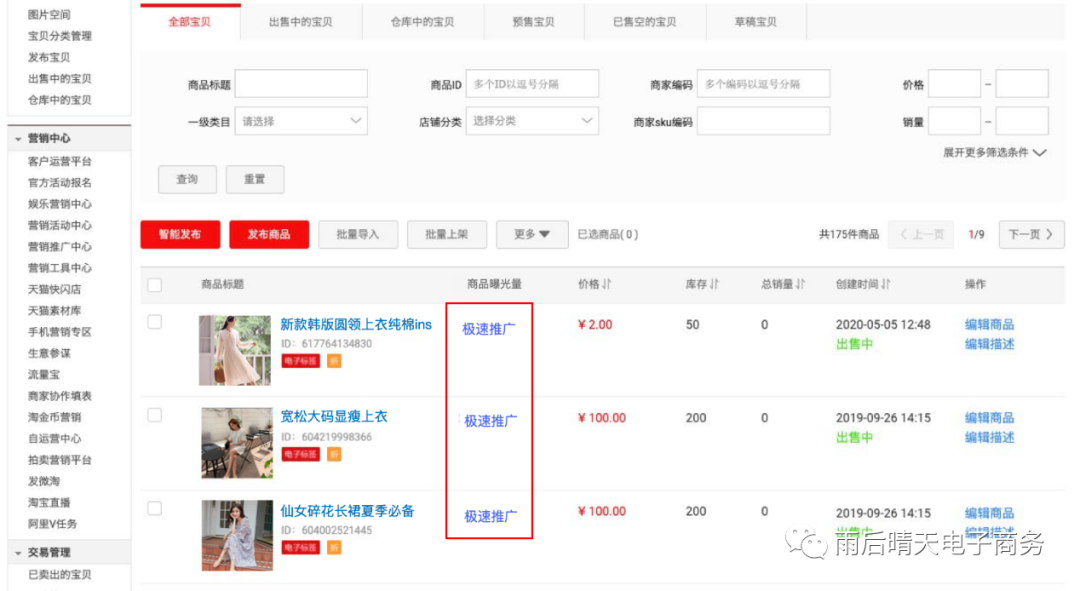Focus the 商品标题 input field
Screen dimensions: 1080x591
(x=301, y=84)
